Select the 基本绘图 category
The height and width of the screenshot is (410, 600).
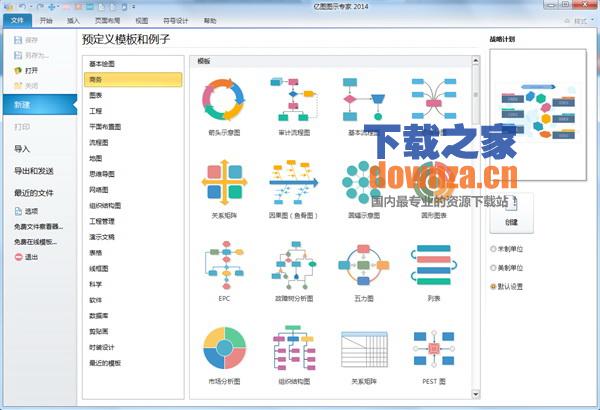tap(133, 64)
